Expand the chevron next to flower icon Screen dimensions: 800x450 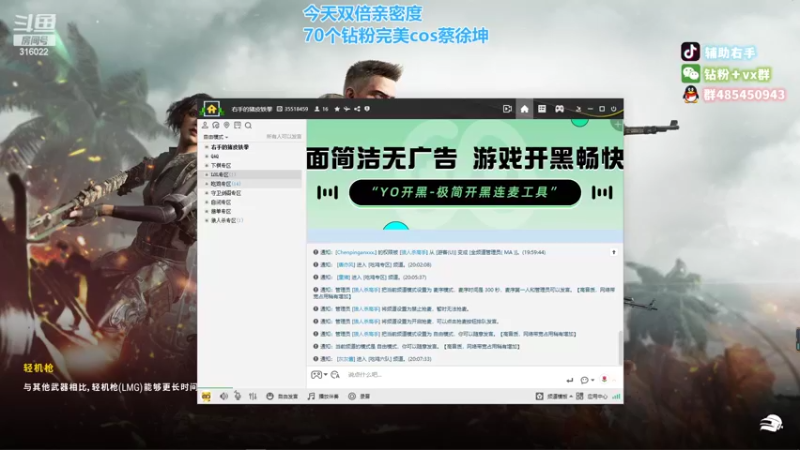pos(614,380)
